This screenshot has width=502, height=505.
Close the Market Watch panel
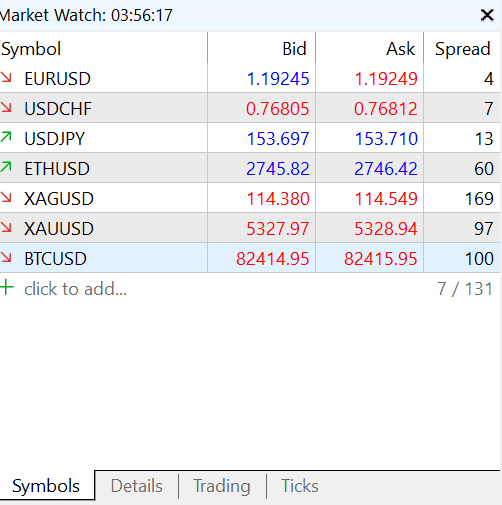[x=487, y=15]
